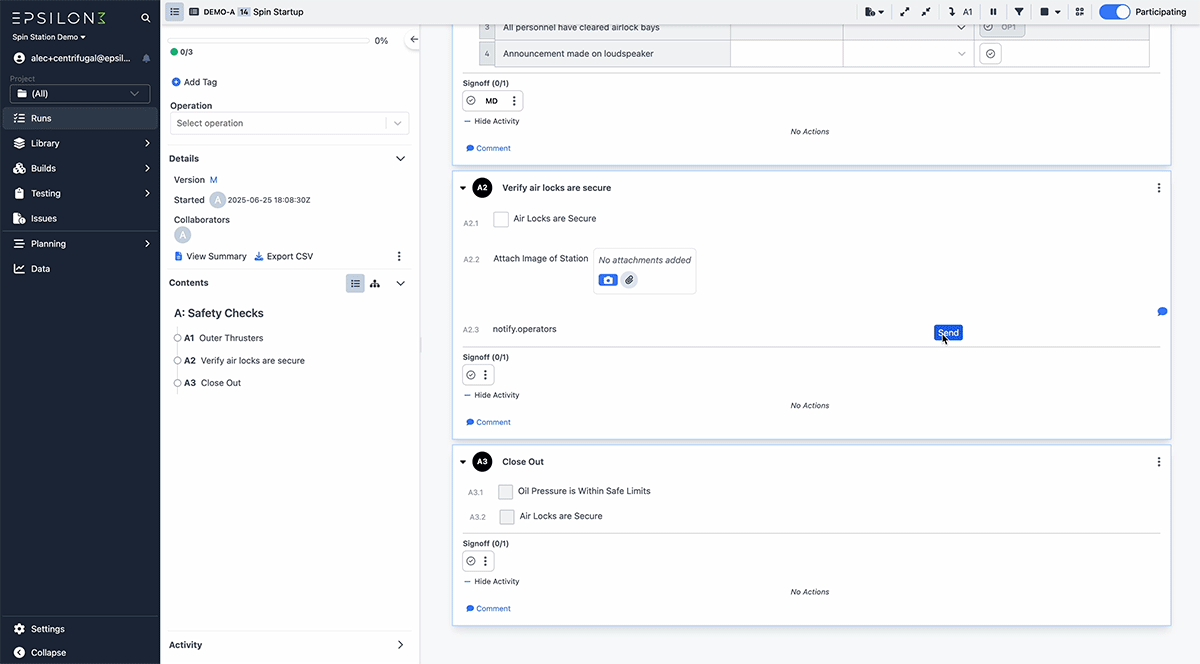Collapse the Details section chevron
The image size is (1200, 664).
coord(400,159)
